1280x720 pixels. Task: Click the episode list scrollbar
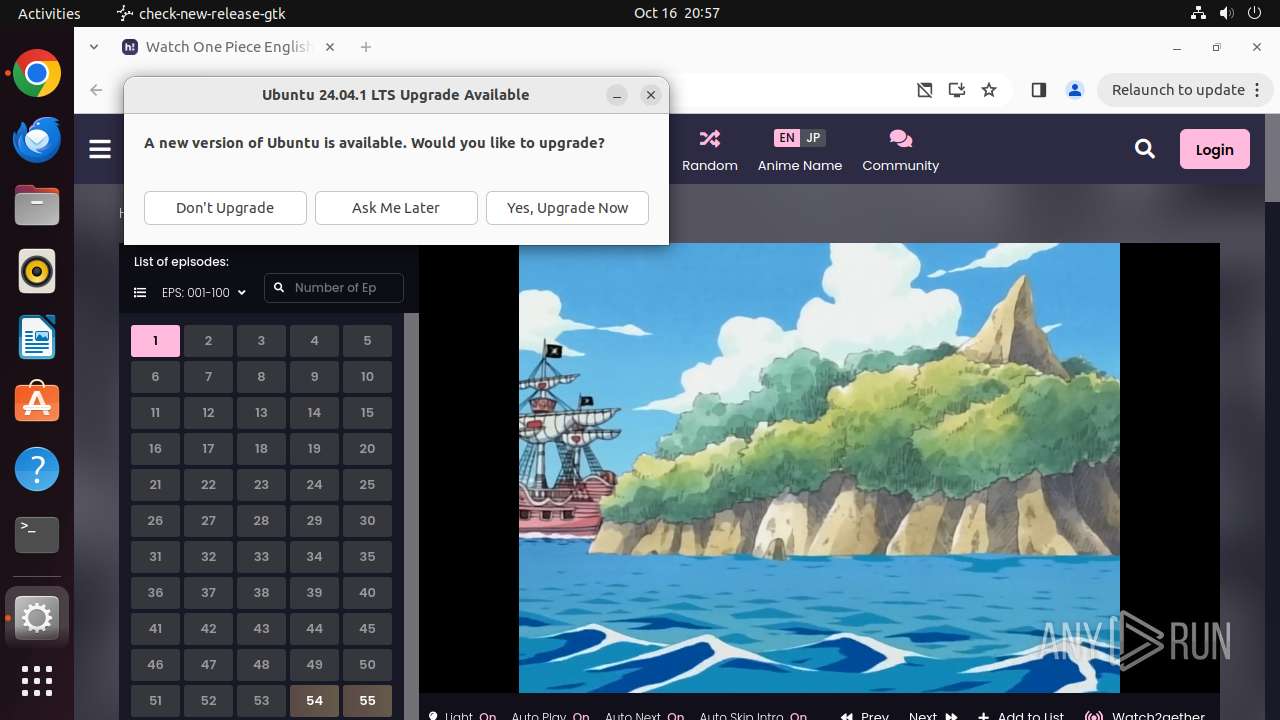(x=410, y=516)
